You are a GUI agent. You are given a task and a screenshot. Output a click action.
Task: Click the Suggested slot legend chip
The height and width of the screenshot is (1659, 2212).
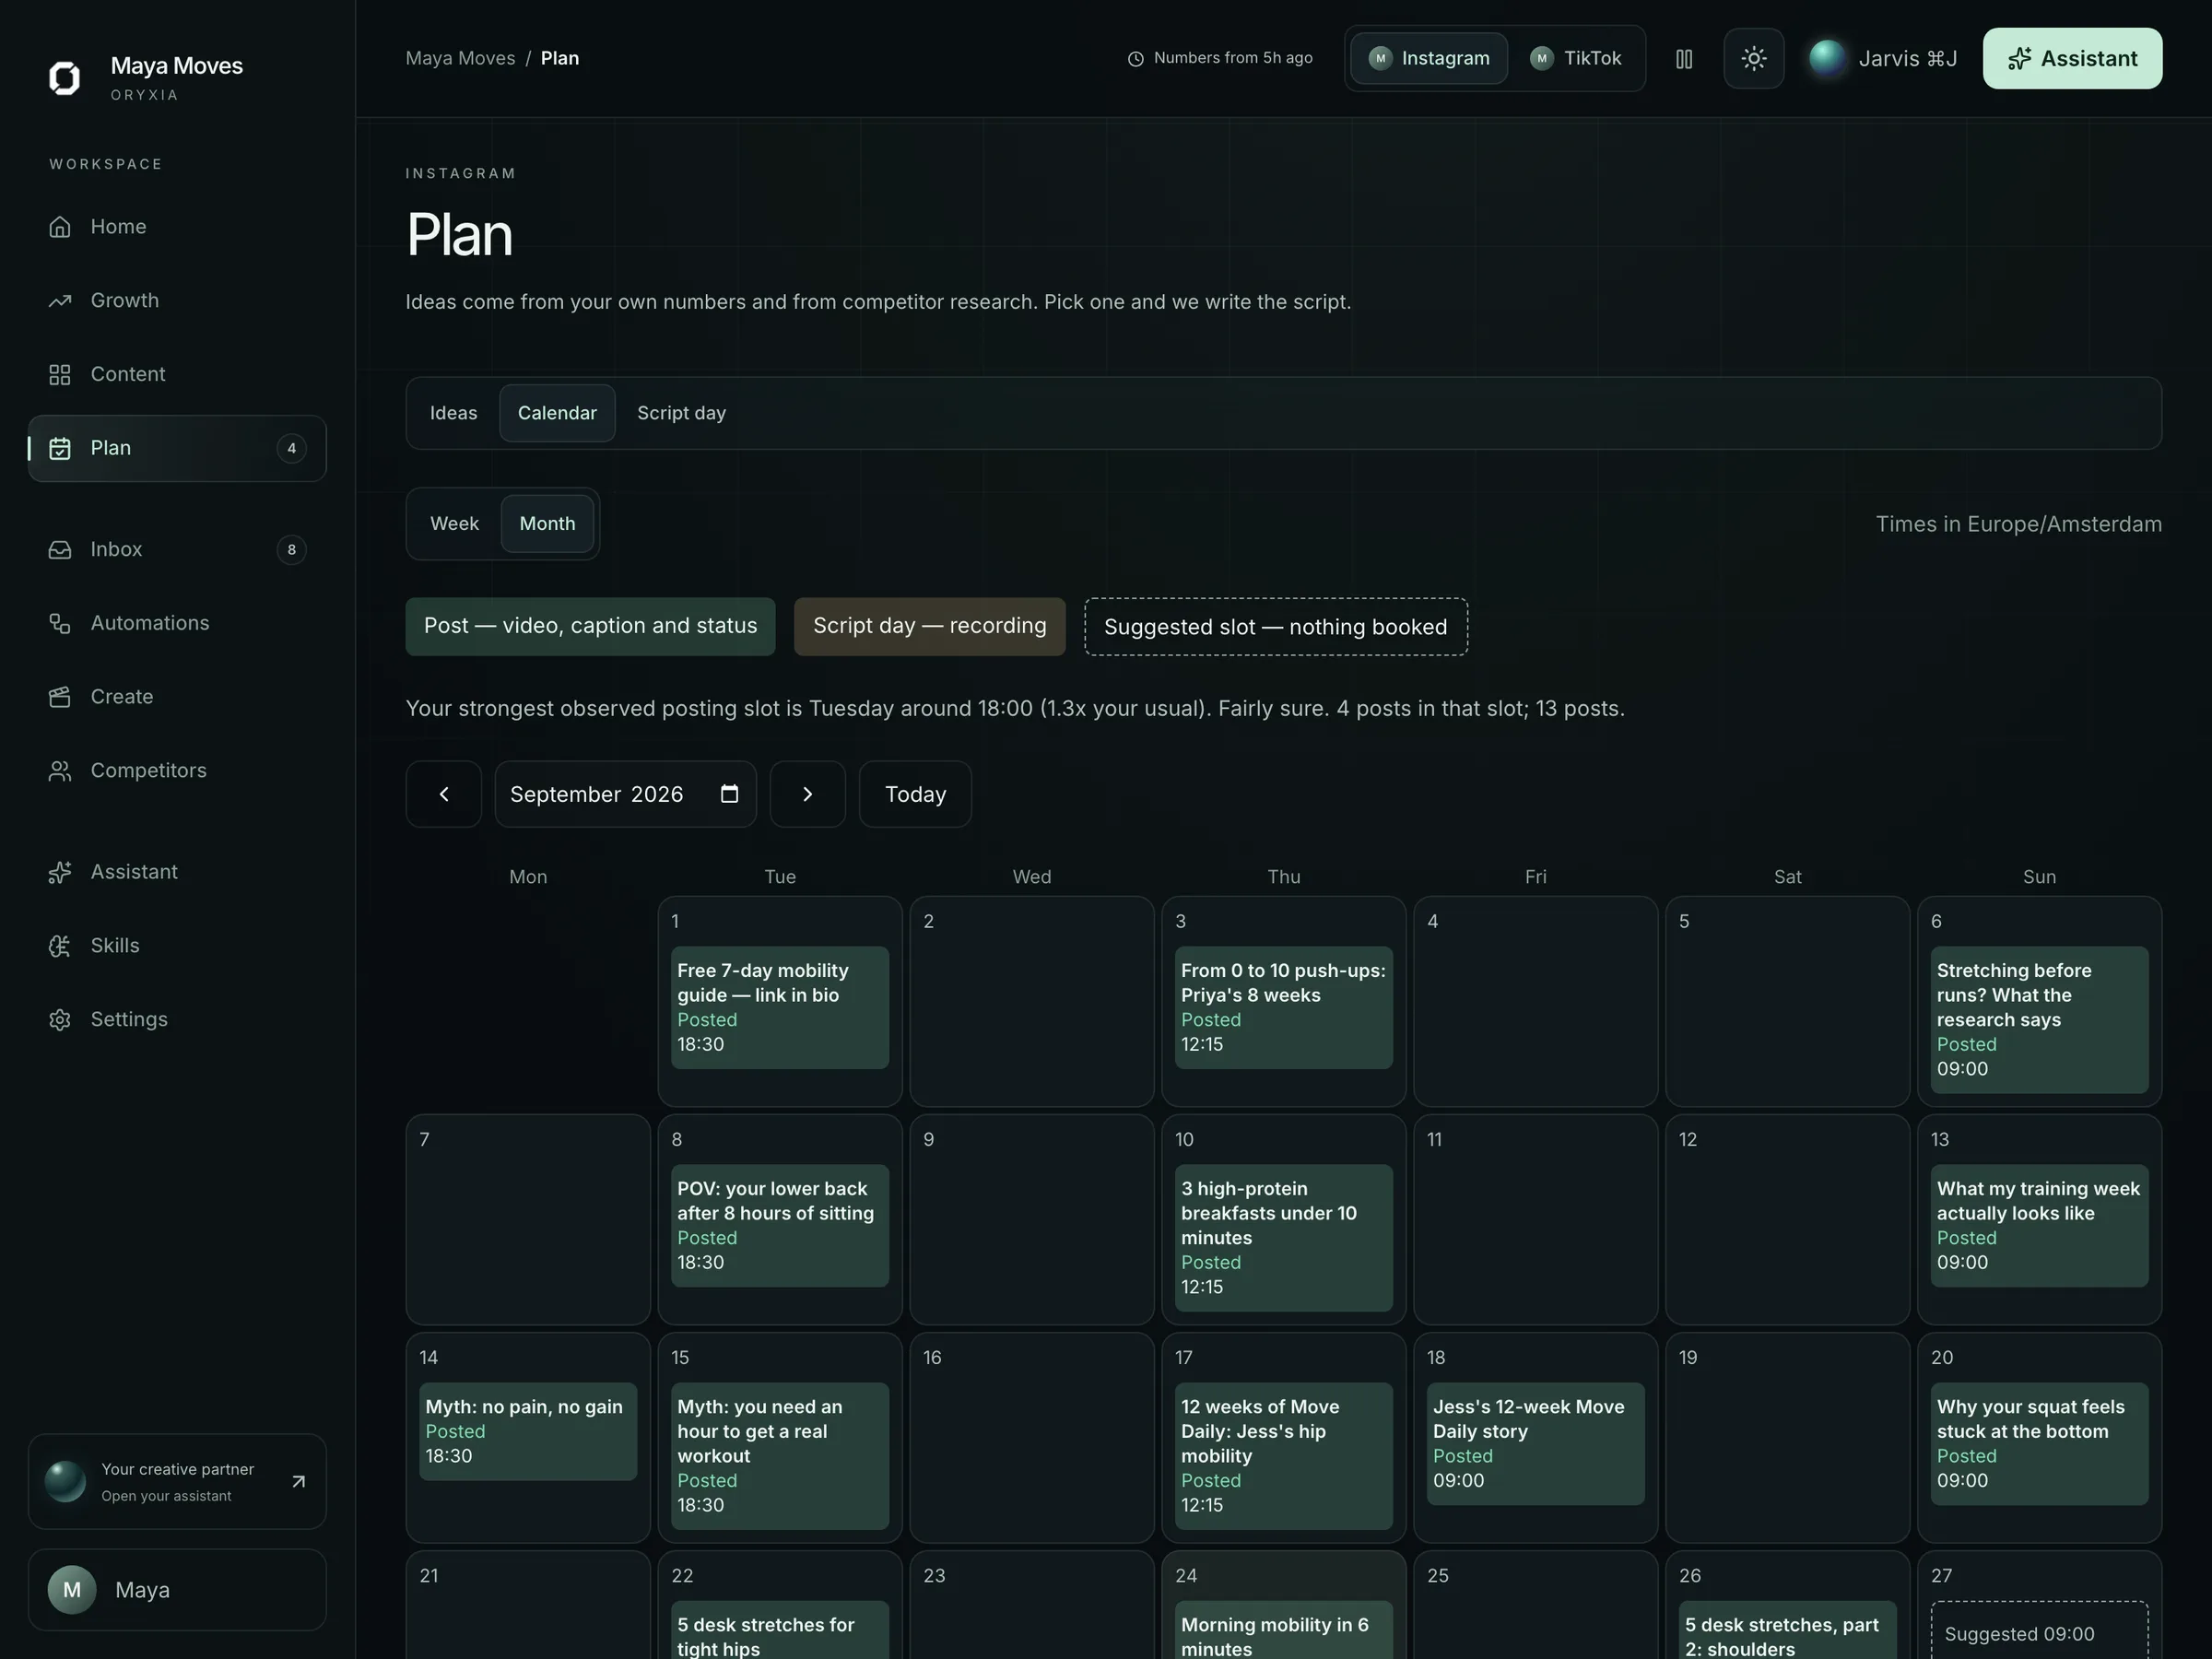tap(1275, 627)
